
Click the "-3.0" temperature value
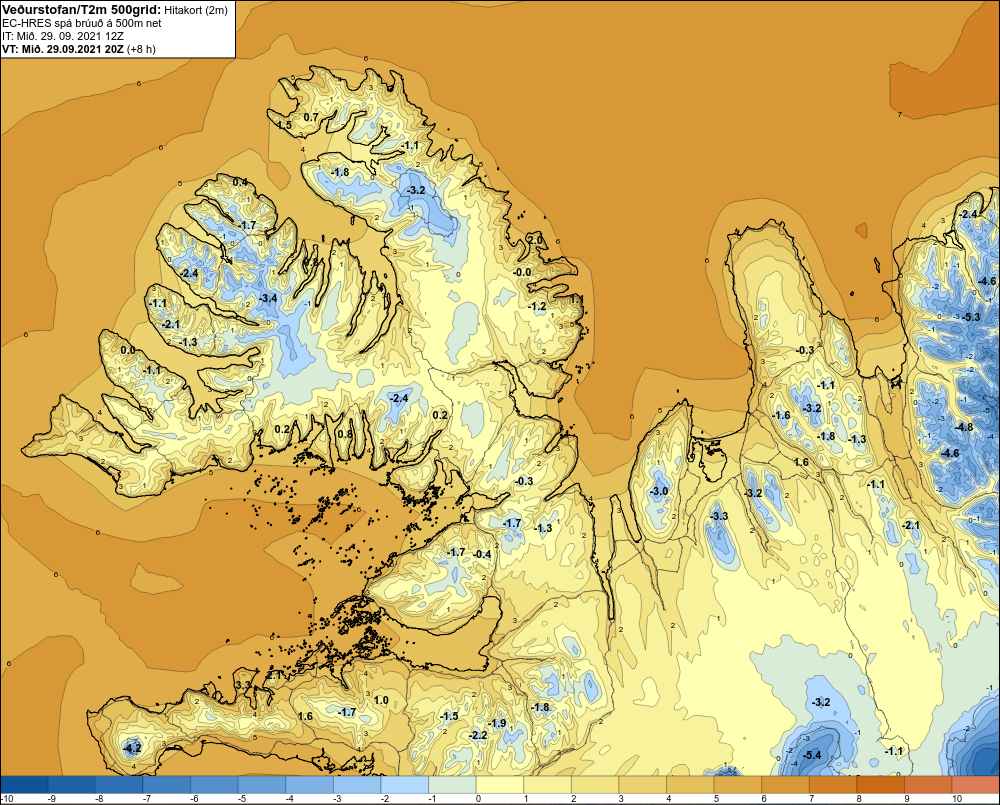pyautogui.click(x=658, y=491)
